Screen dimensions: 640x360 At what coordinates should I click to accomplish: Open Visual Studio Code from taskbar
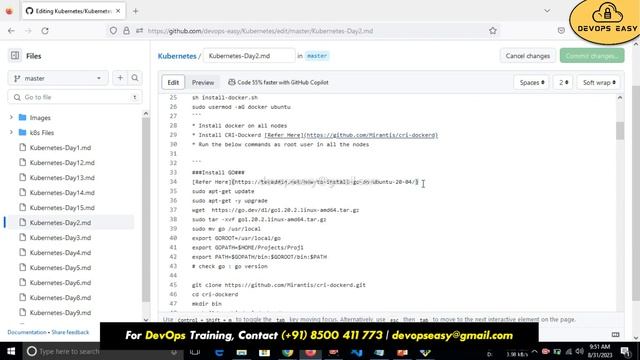(x=357, y=352)
